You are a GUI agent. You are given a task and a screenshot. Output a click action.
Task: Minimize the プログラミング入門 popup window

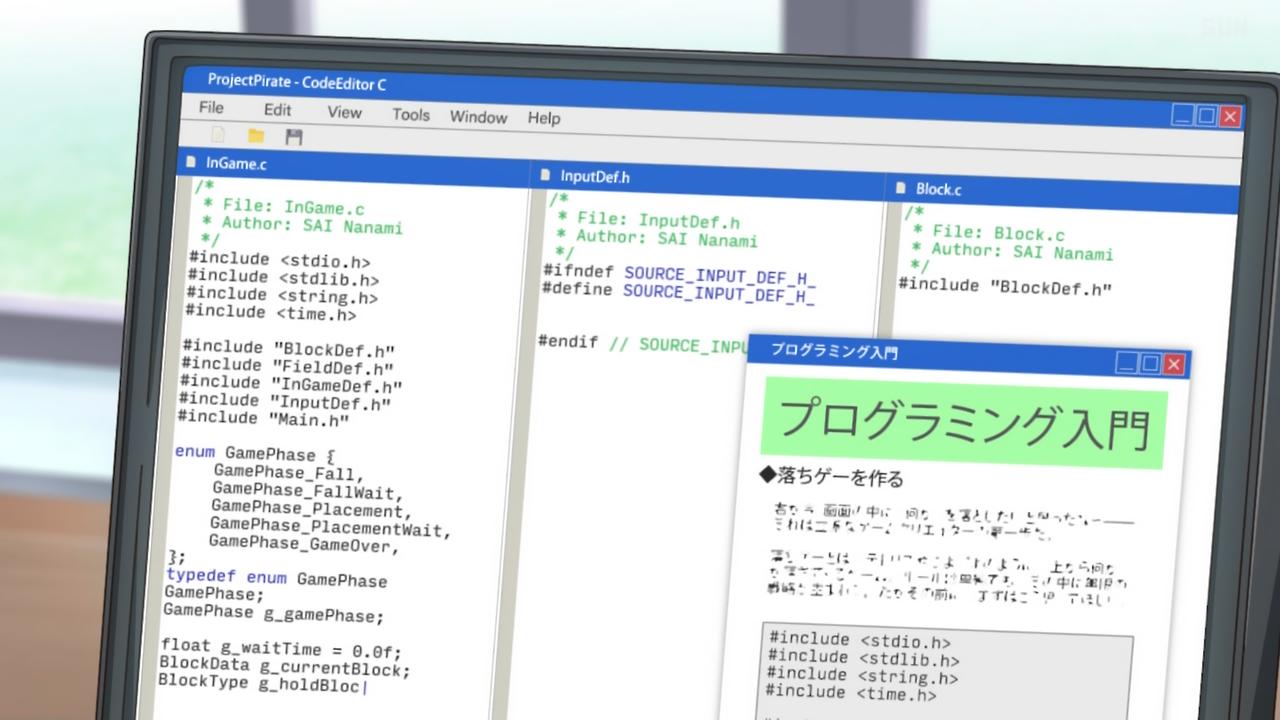click(x=1127, y=362)
